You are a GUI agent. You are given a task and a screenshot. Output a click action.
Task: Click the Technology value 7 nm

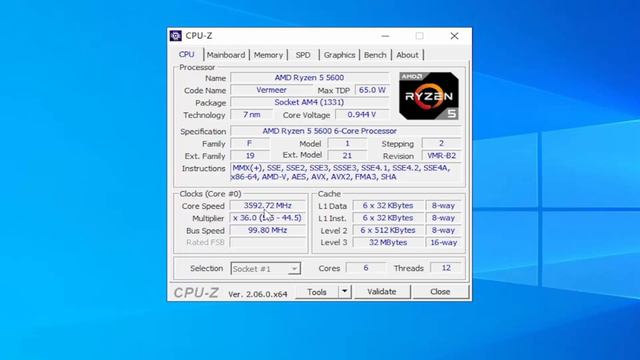click(x=251, y=115)
